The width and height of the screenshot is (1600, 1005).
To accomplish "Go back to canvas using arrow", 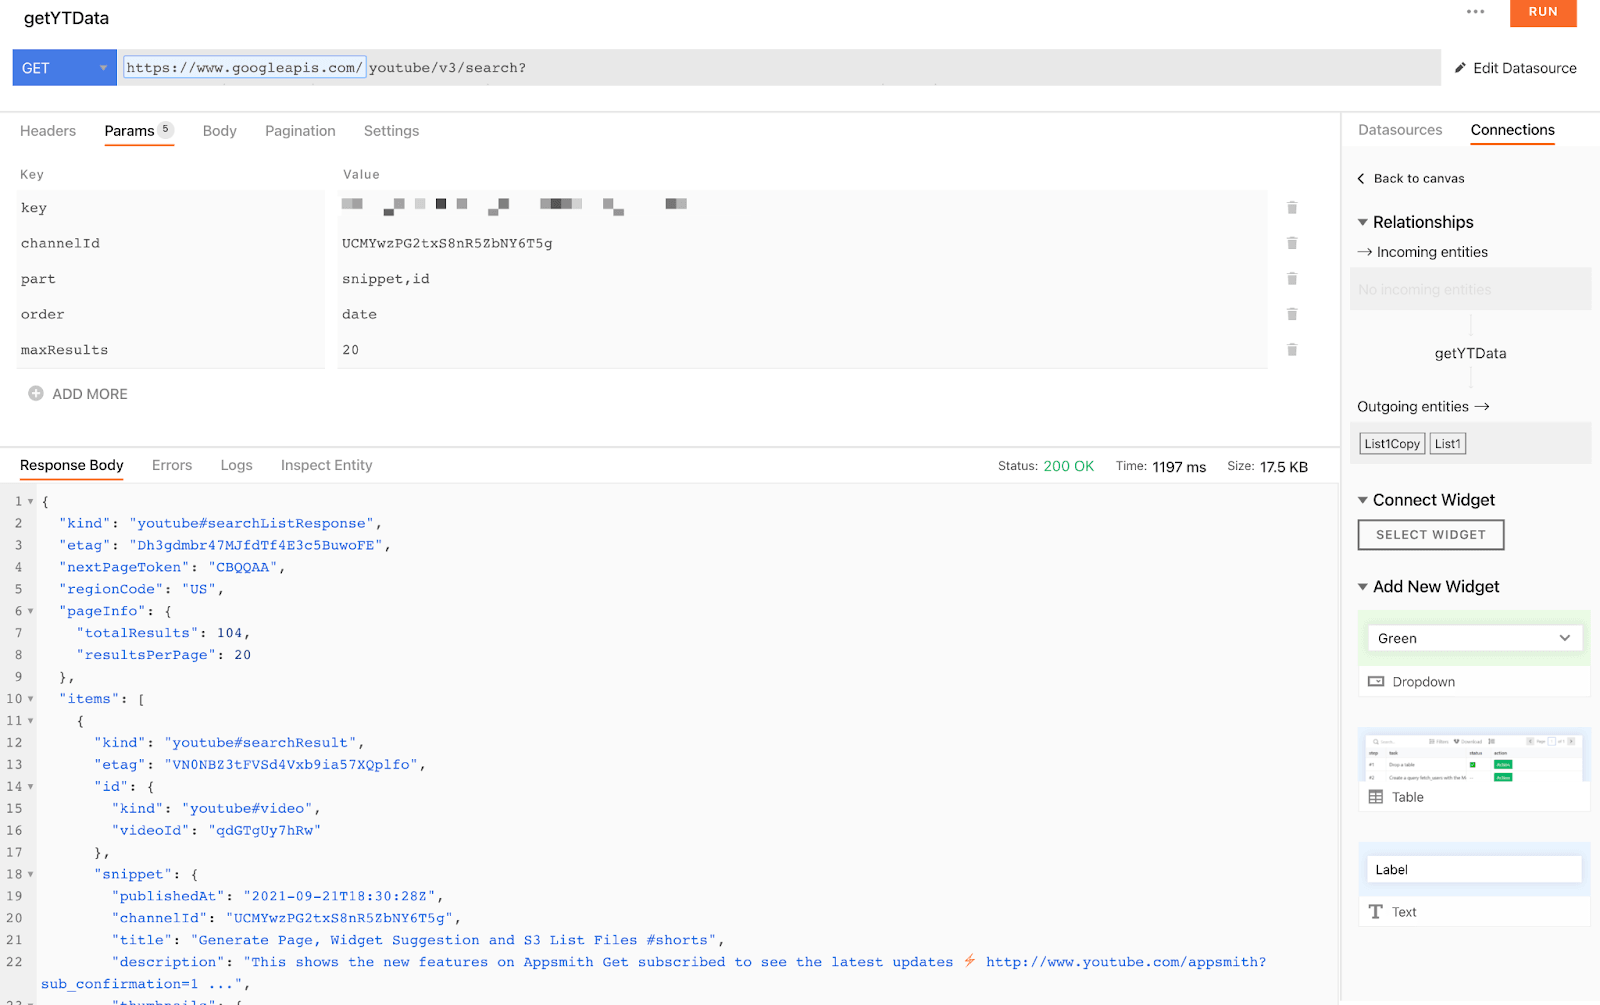I will point(1361,179).
